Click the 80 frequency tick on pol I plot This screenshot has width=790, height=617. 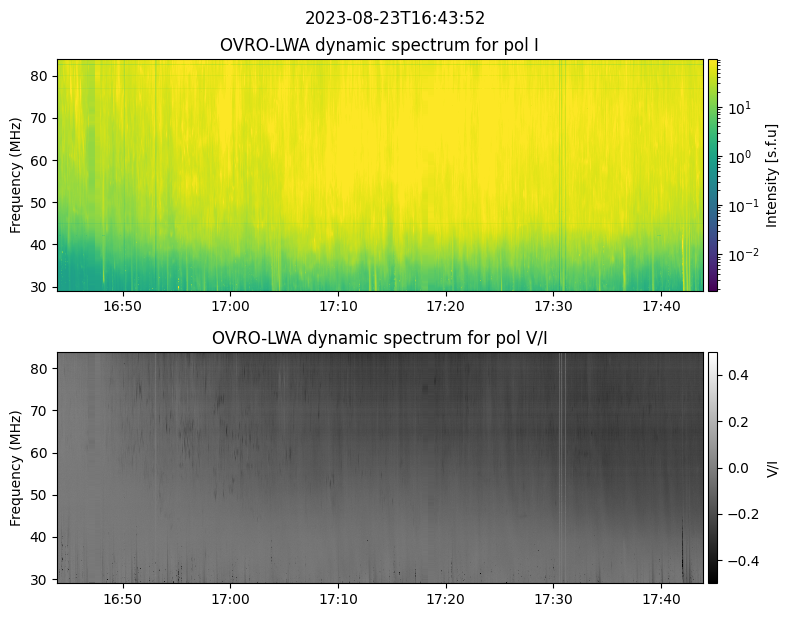[x=42, y=76]
